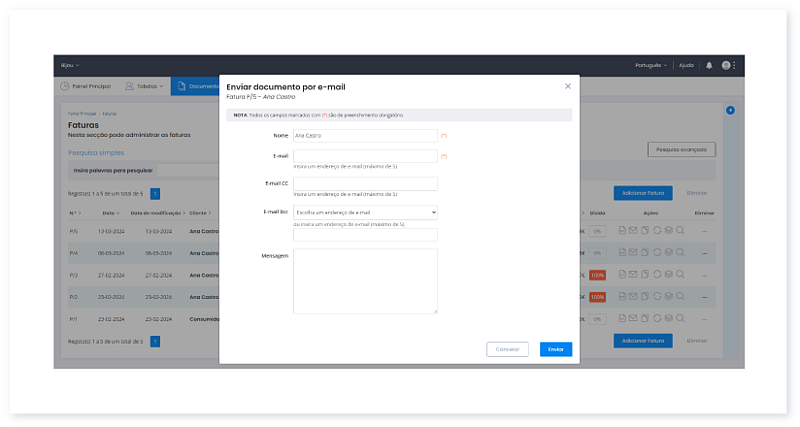800x427 pixels.
Task: Duplicate invoice P/5 with the copy icon
Action: click(x=645, y=231)
